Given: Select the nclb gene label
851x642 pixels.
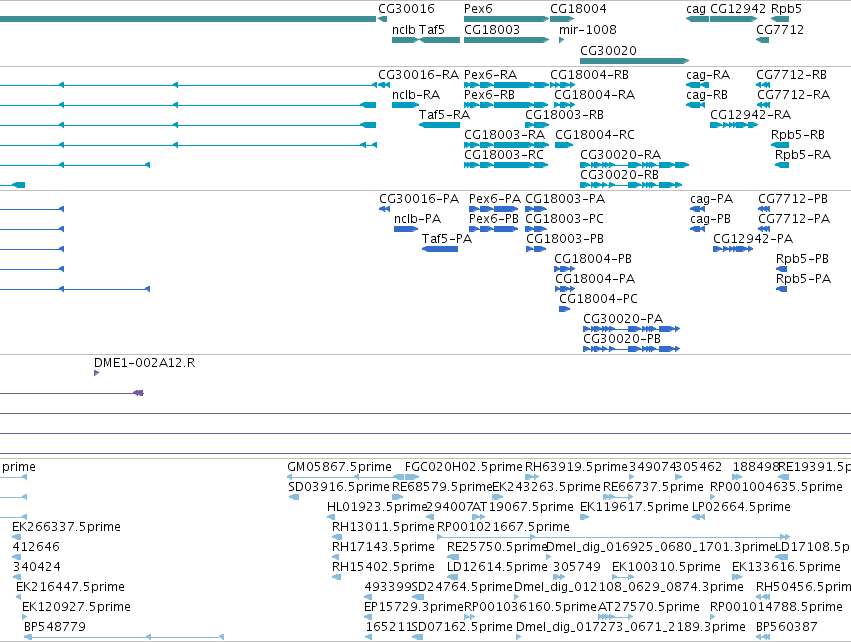Looking at the screenshot, I should (x=403, y=29).
